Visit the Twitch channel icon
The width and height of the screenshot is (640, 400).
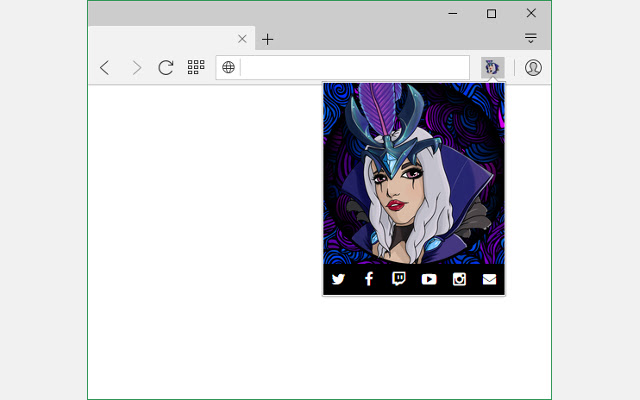398,279
